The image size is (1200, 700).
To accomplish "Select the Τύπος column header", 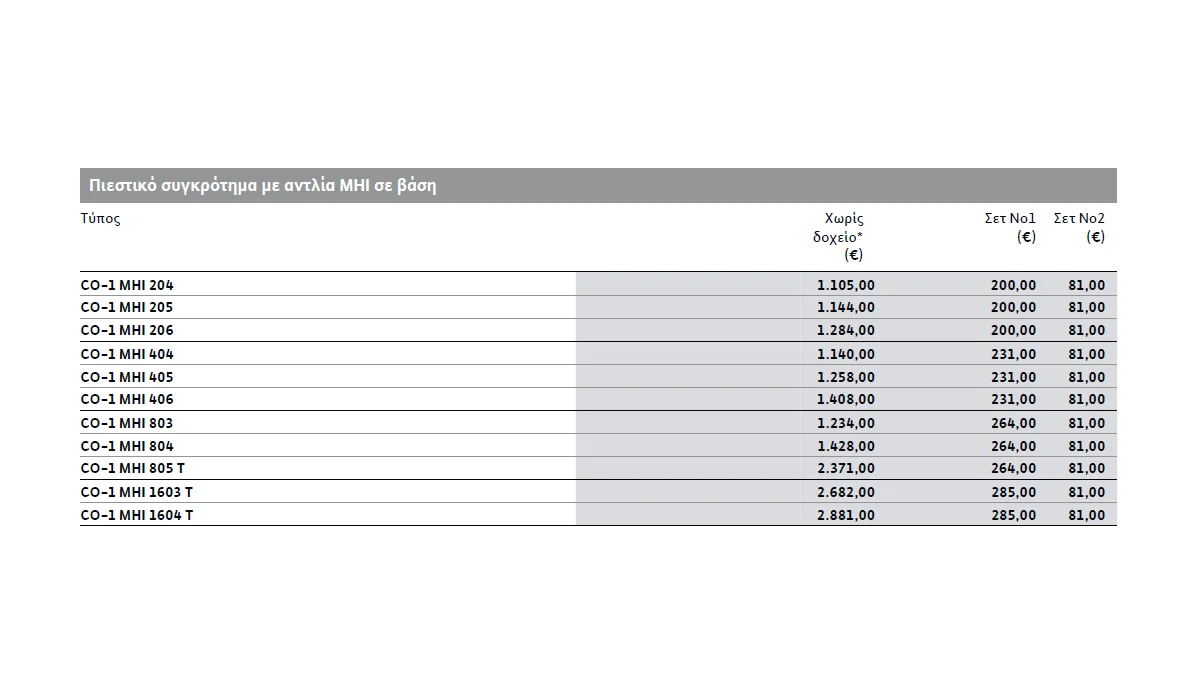I will [100, 218].
